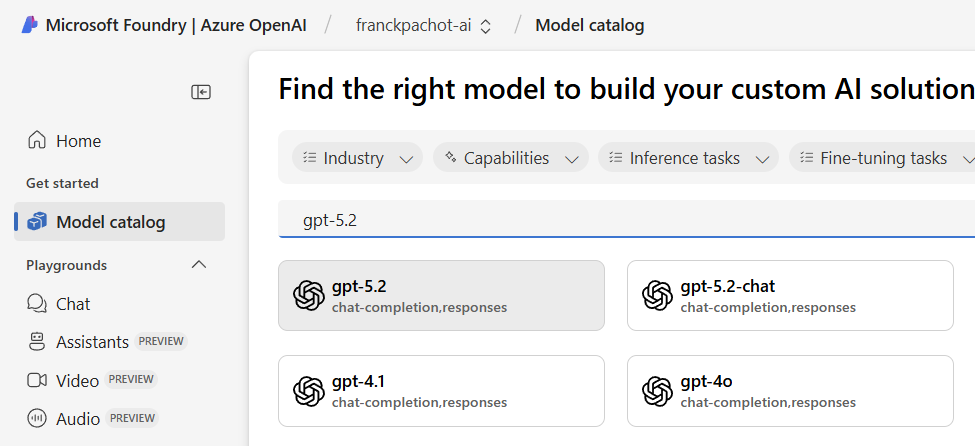Click the Microsoft Foundry | Azure OpenAI link

click(176, 26)
